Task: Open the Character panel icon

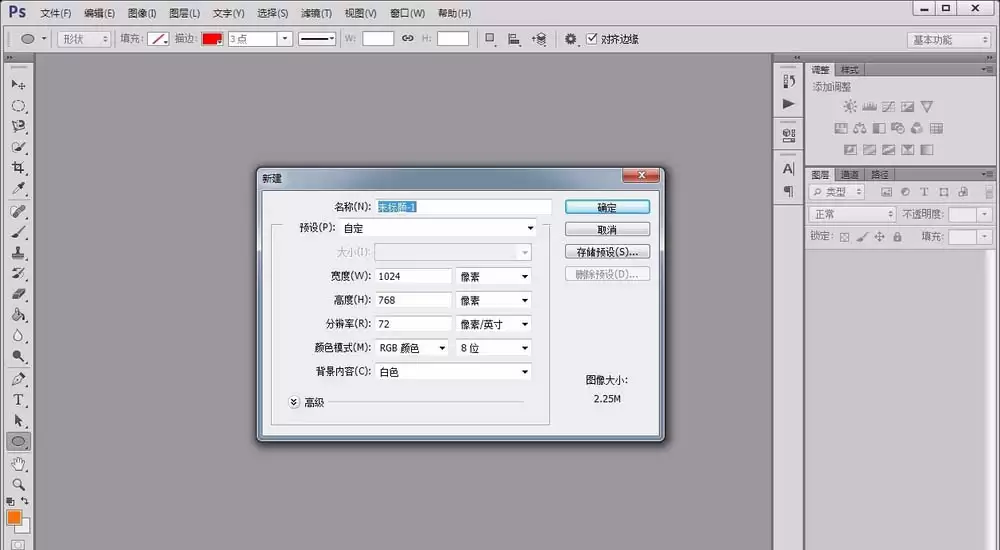Action: point(789,169)
